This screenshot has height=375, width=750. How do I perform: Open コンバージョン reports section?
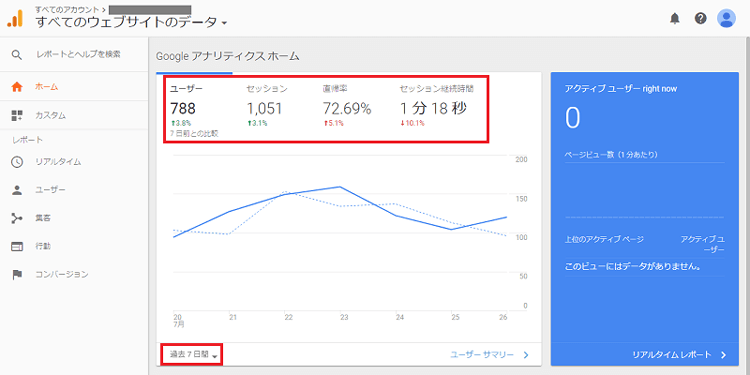click(x=74, y=275)
